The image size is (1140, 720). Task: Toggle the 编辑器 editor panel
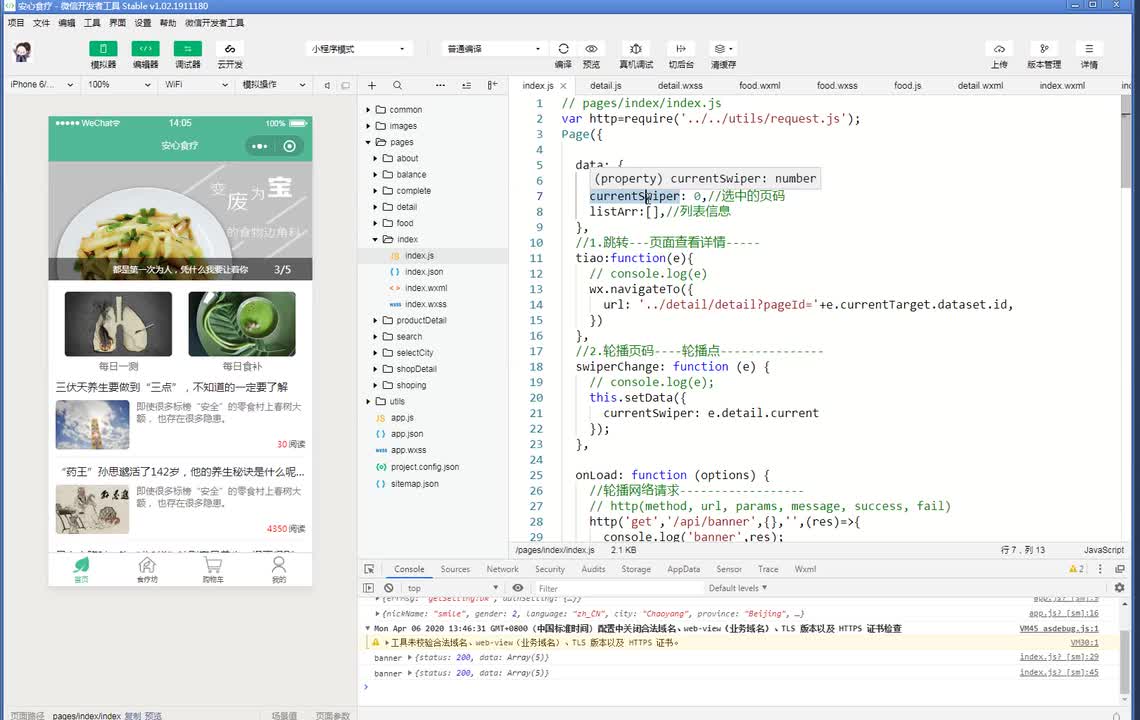click(x=145, y=49)
